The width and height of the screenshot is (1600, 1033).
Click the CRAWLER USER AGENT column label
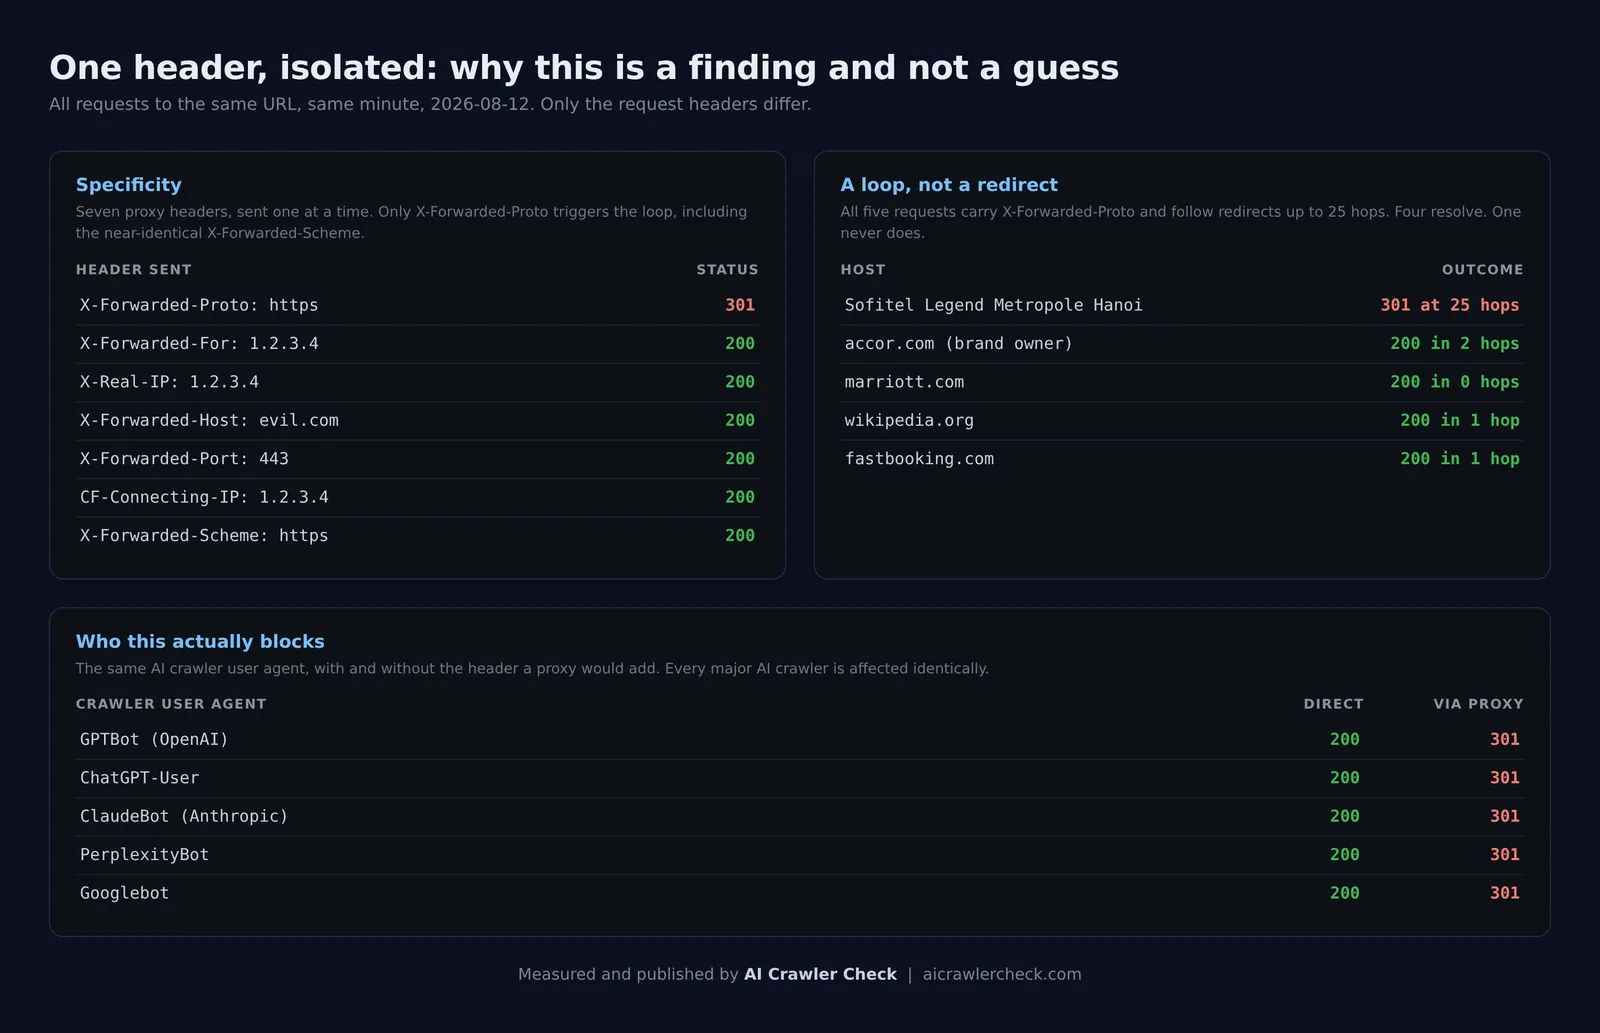point(171,704)
